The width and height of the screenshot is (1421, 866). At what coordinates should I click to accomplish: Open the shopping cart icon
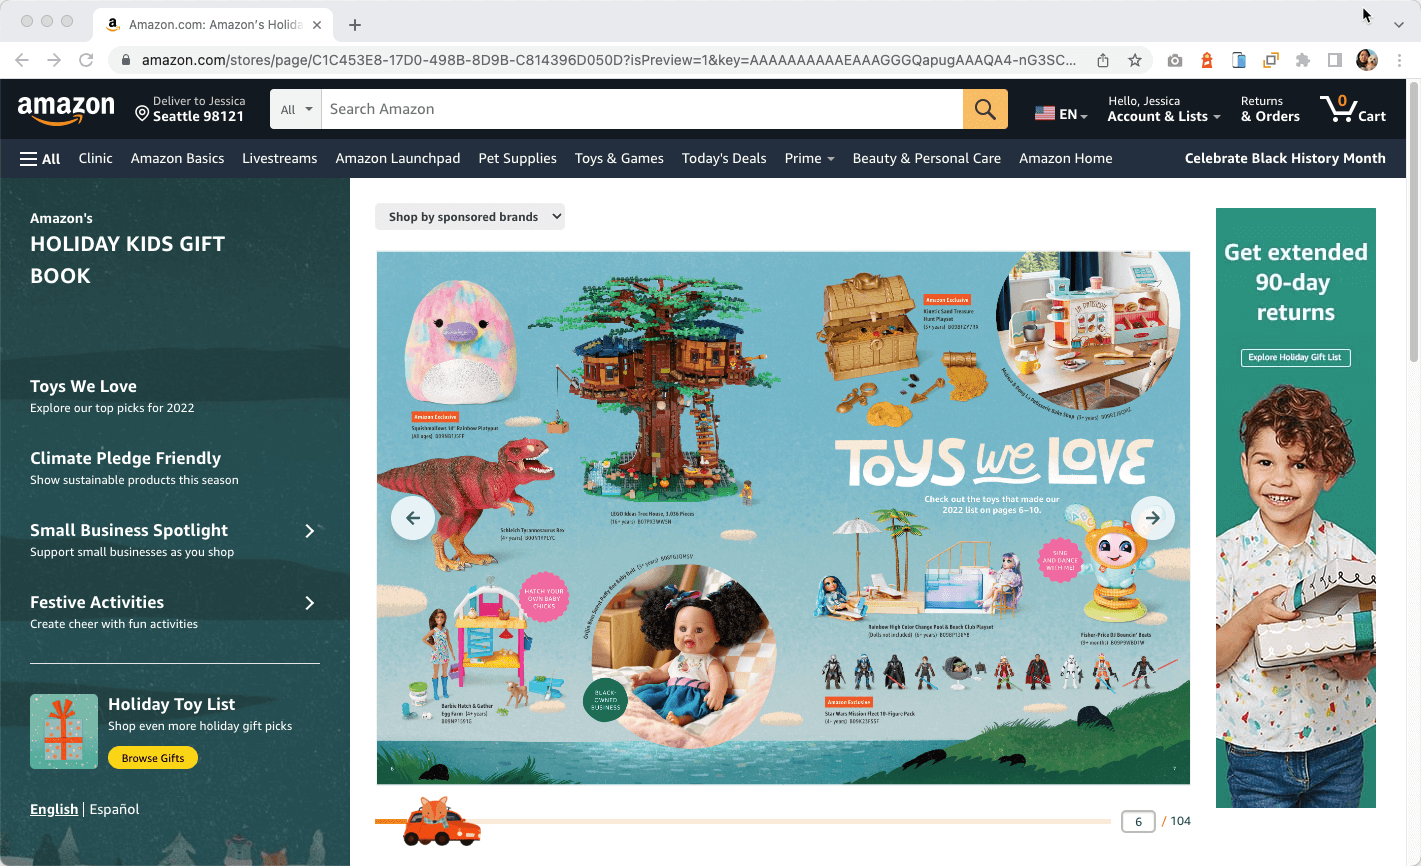pyautogui.click(x=1352, y=109)
